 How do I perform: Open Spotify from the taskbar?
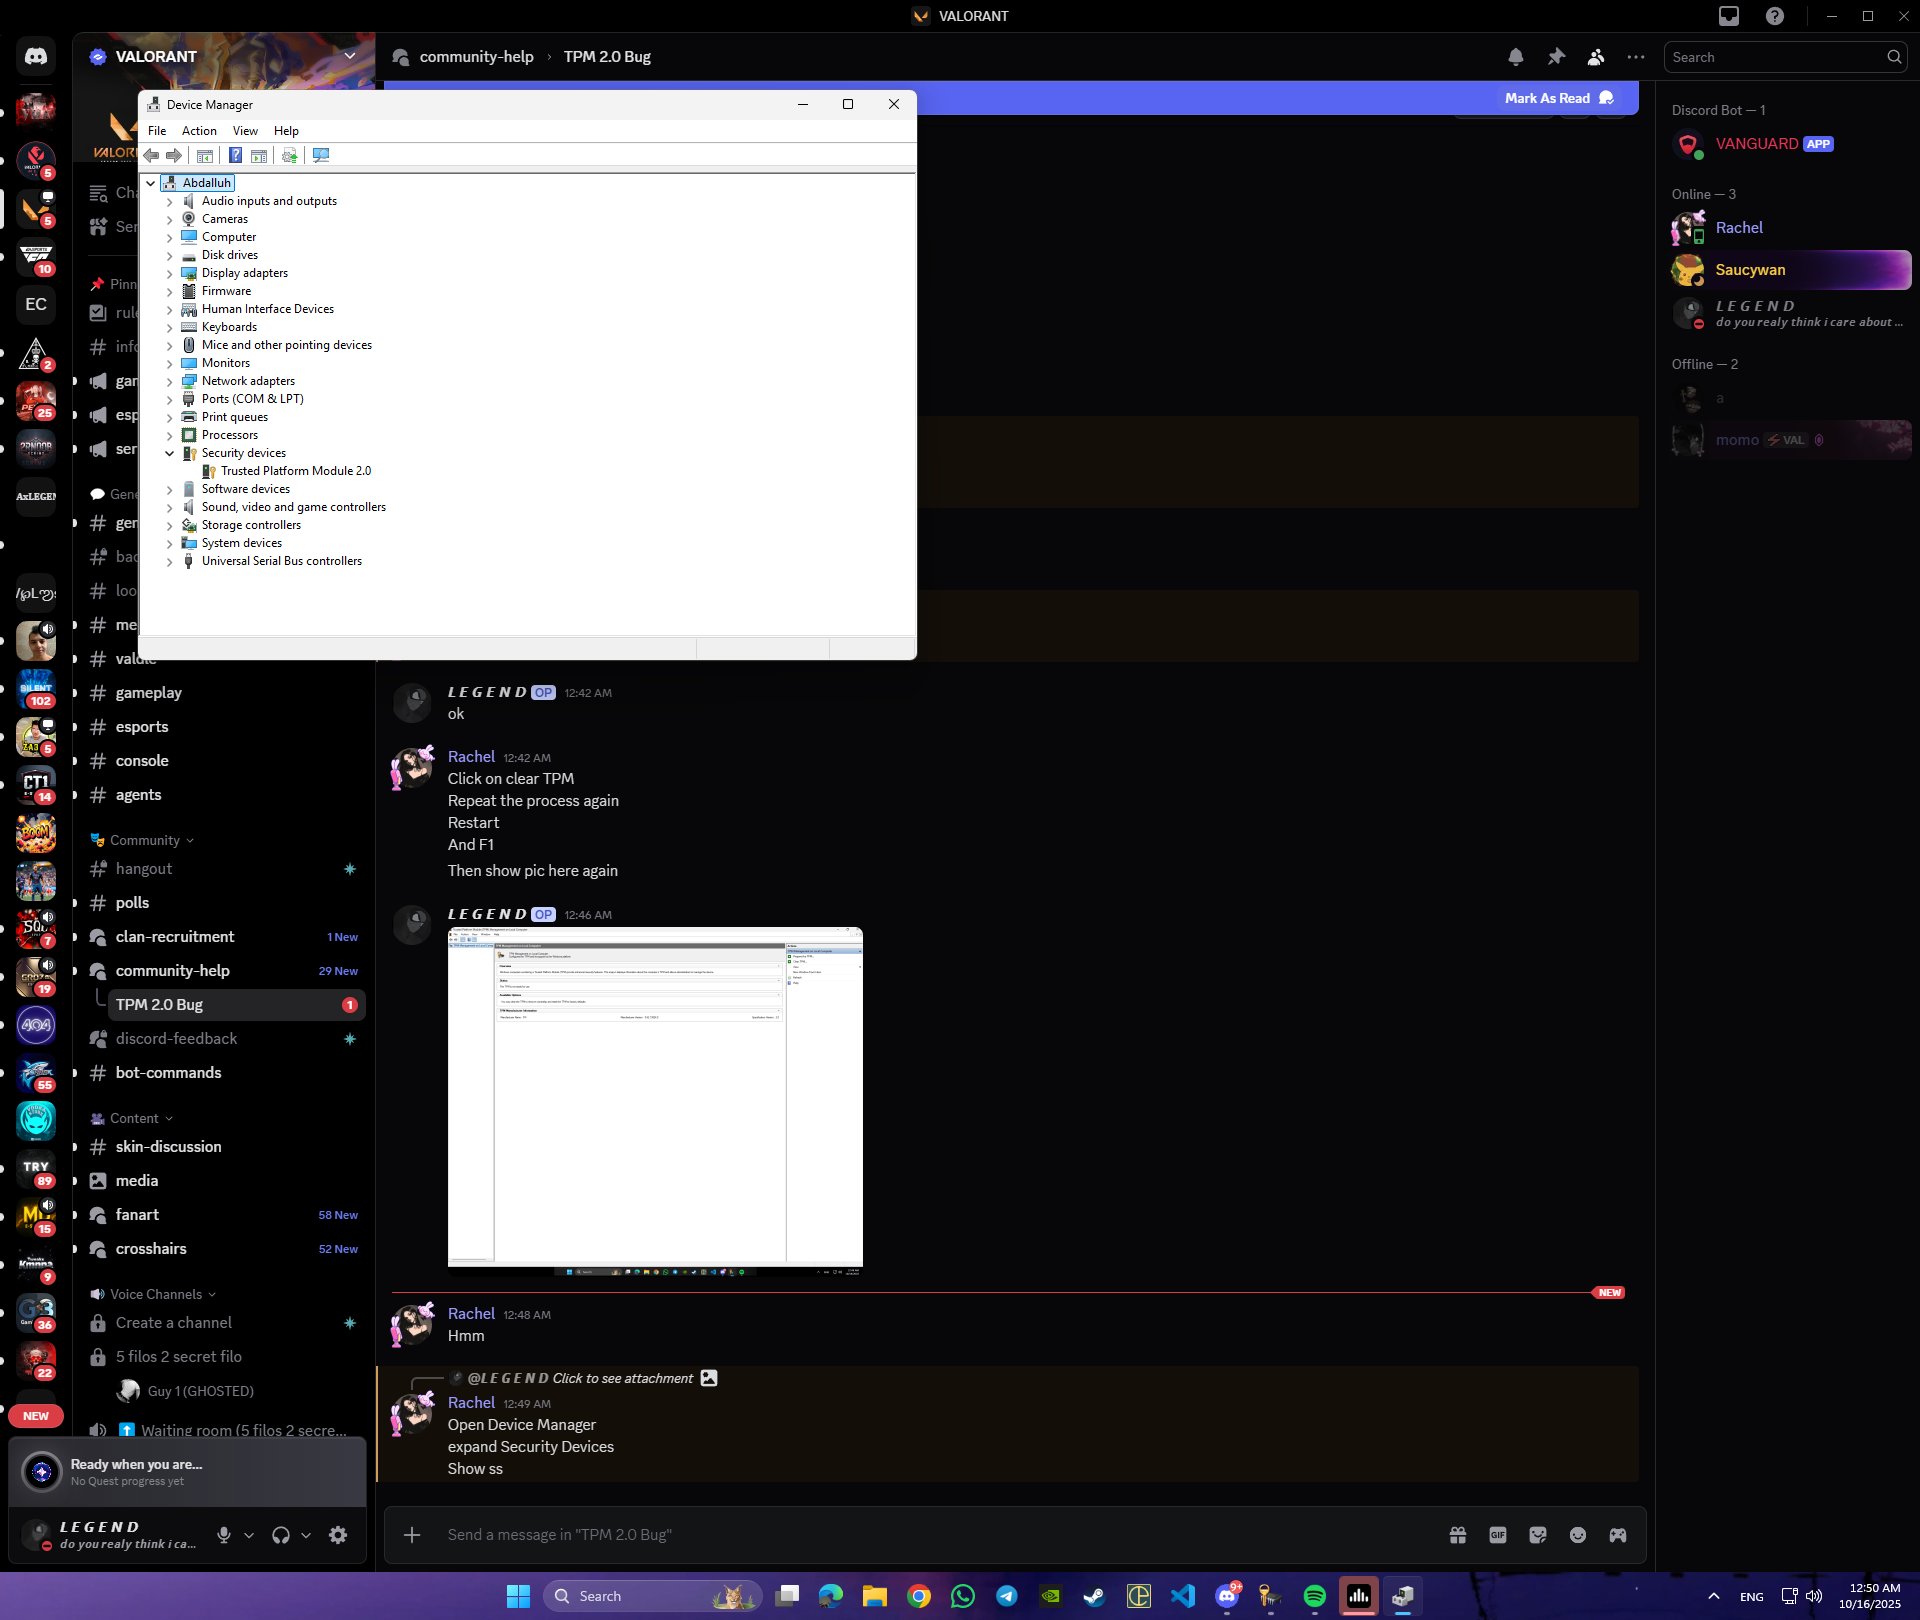1314,1596
